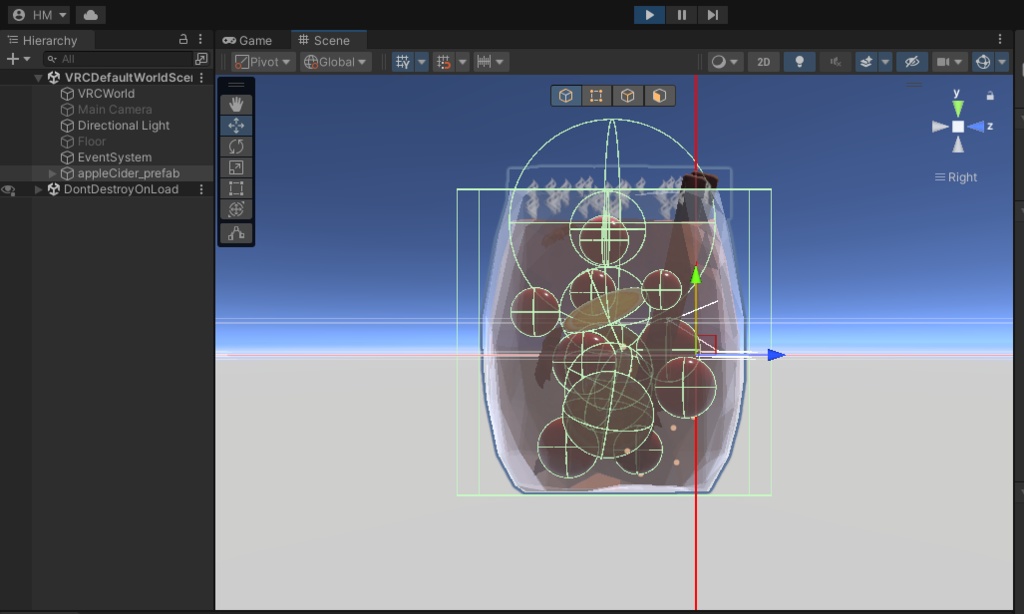Screen dimensions: 1024x614
Task: Toggle scene visibility eye in the toolbar
Action: [x=911, y=62]
